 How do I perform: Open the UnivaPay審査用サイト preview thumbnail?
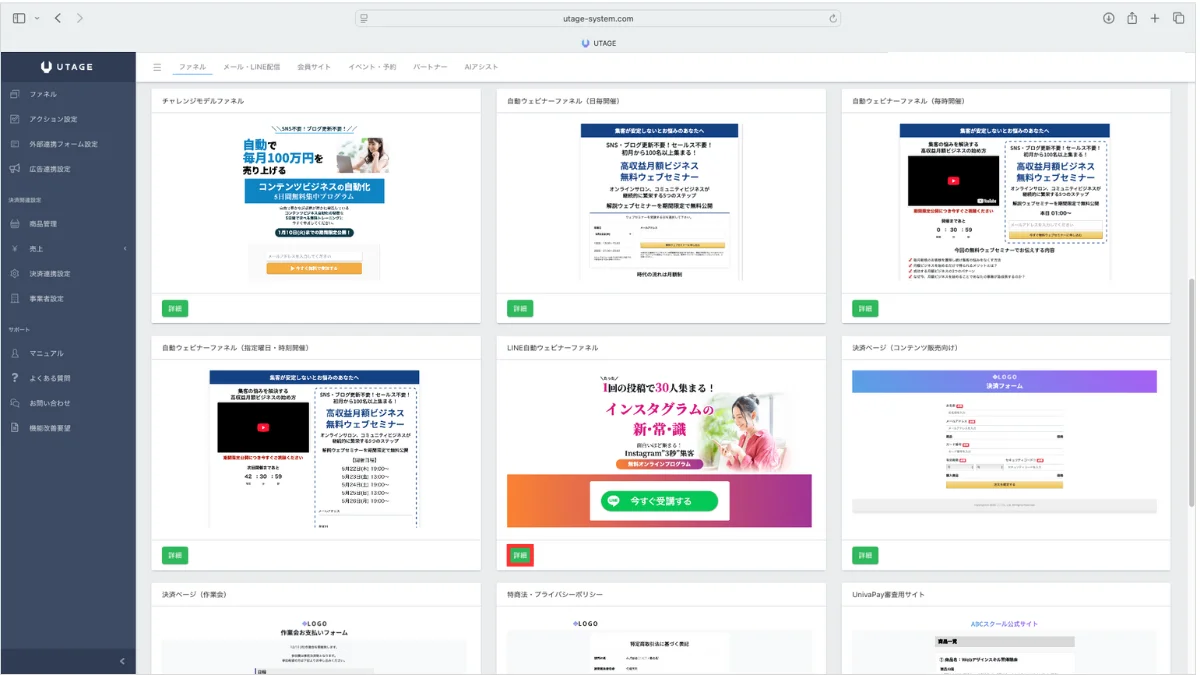[1005, 645]
